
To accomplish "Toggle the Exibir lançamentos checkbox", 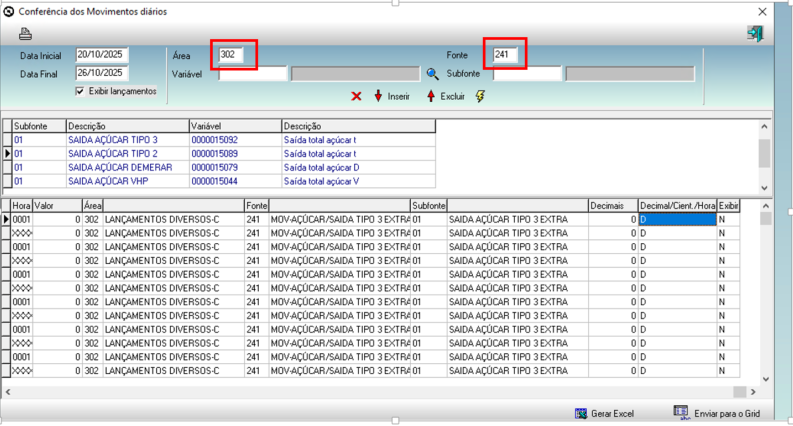I will (80, 91).
